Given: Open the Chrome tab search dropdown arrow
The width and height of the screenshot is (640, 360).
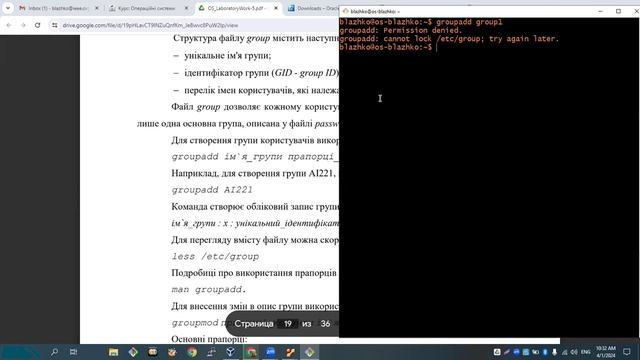Looking at the screenshot, I should coord(8,8).
